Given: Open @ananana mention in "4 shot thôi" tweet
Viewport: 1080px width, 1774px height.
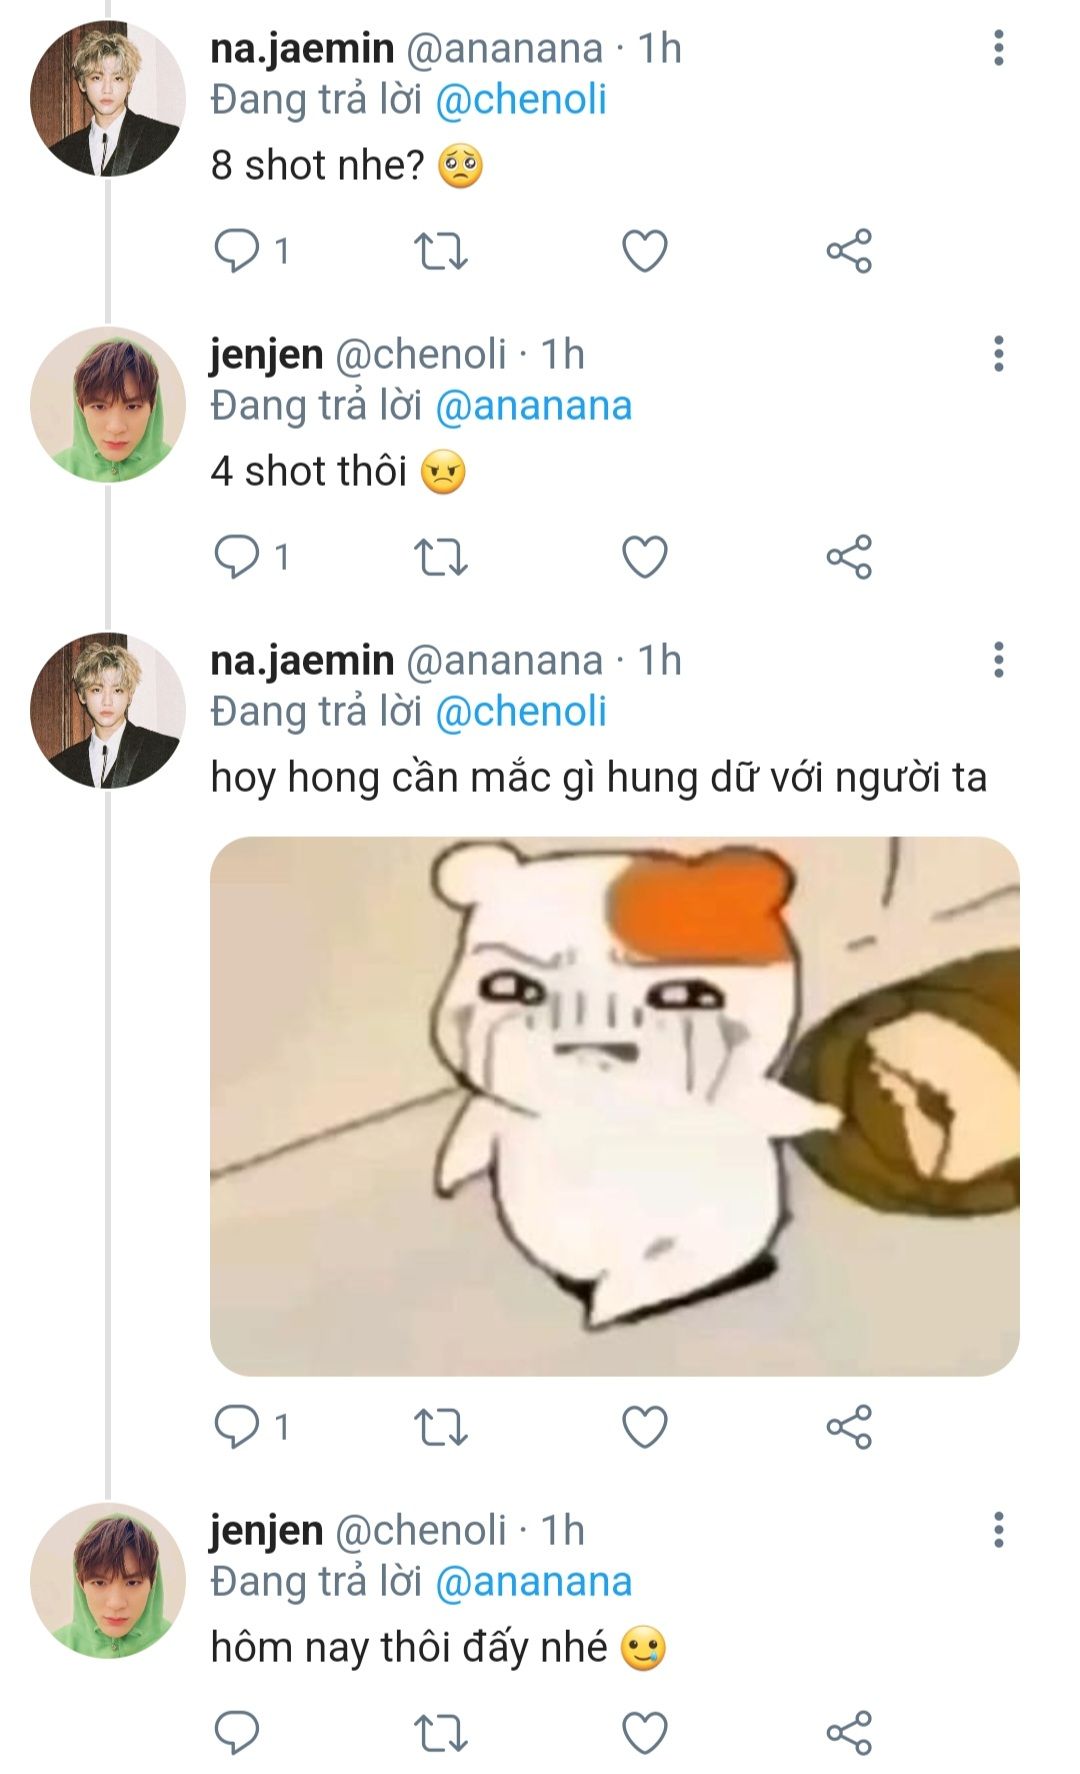Looking at the screenshot, I should point(534,406).
